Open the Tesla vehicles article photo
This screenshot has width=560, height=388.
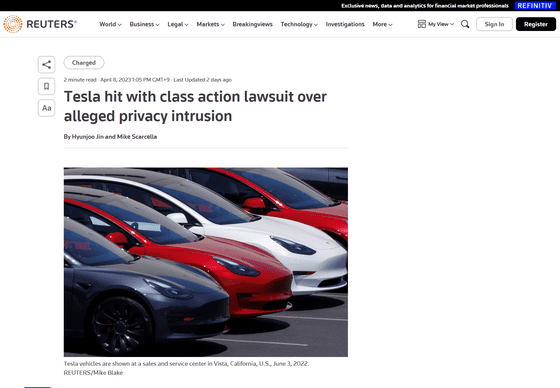pos(206,262)
